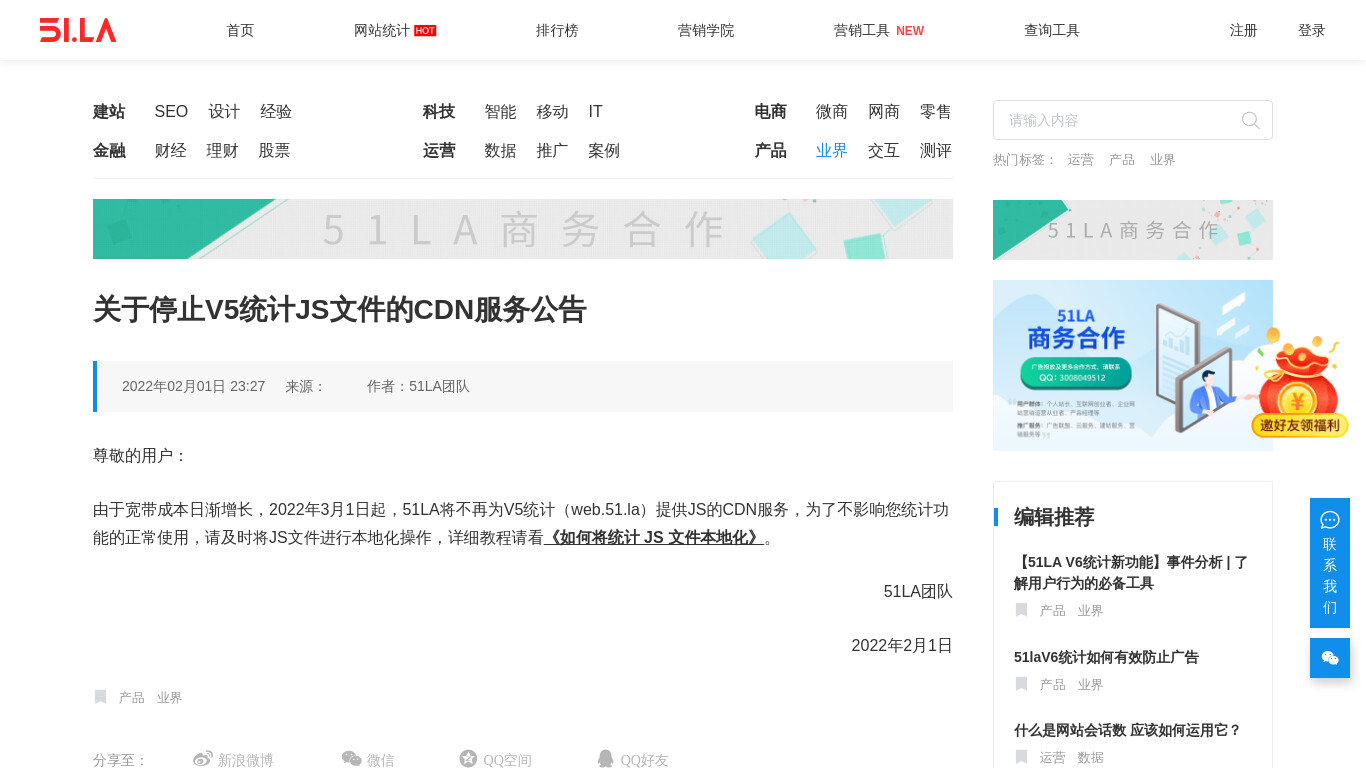Click the floating WeChat button on right
This screenshot has width=1366, height=768.
(1330, 658)
